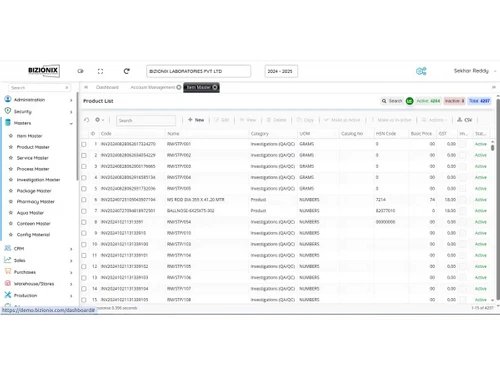Click the star icon beside Product Master
Screen dimensions: 500x375
pos(11,147)
